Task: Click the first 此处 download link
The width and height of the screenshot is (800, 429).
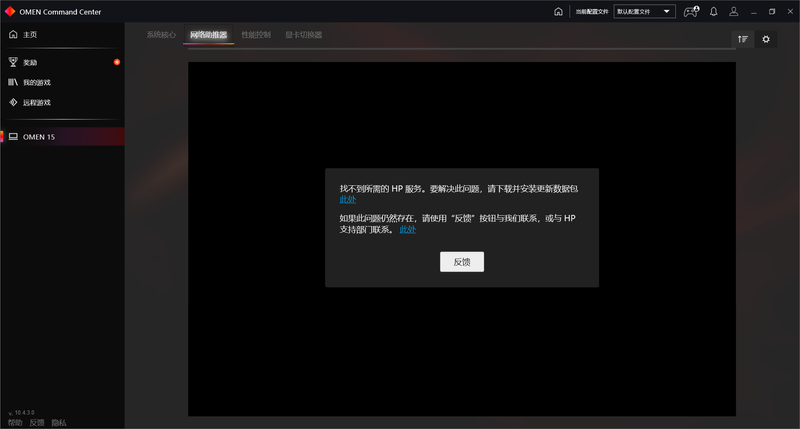Action: click(x=347, y=199)
